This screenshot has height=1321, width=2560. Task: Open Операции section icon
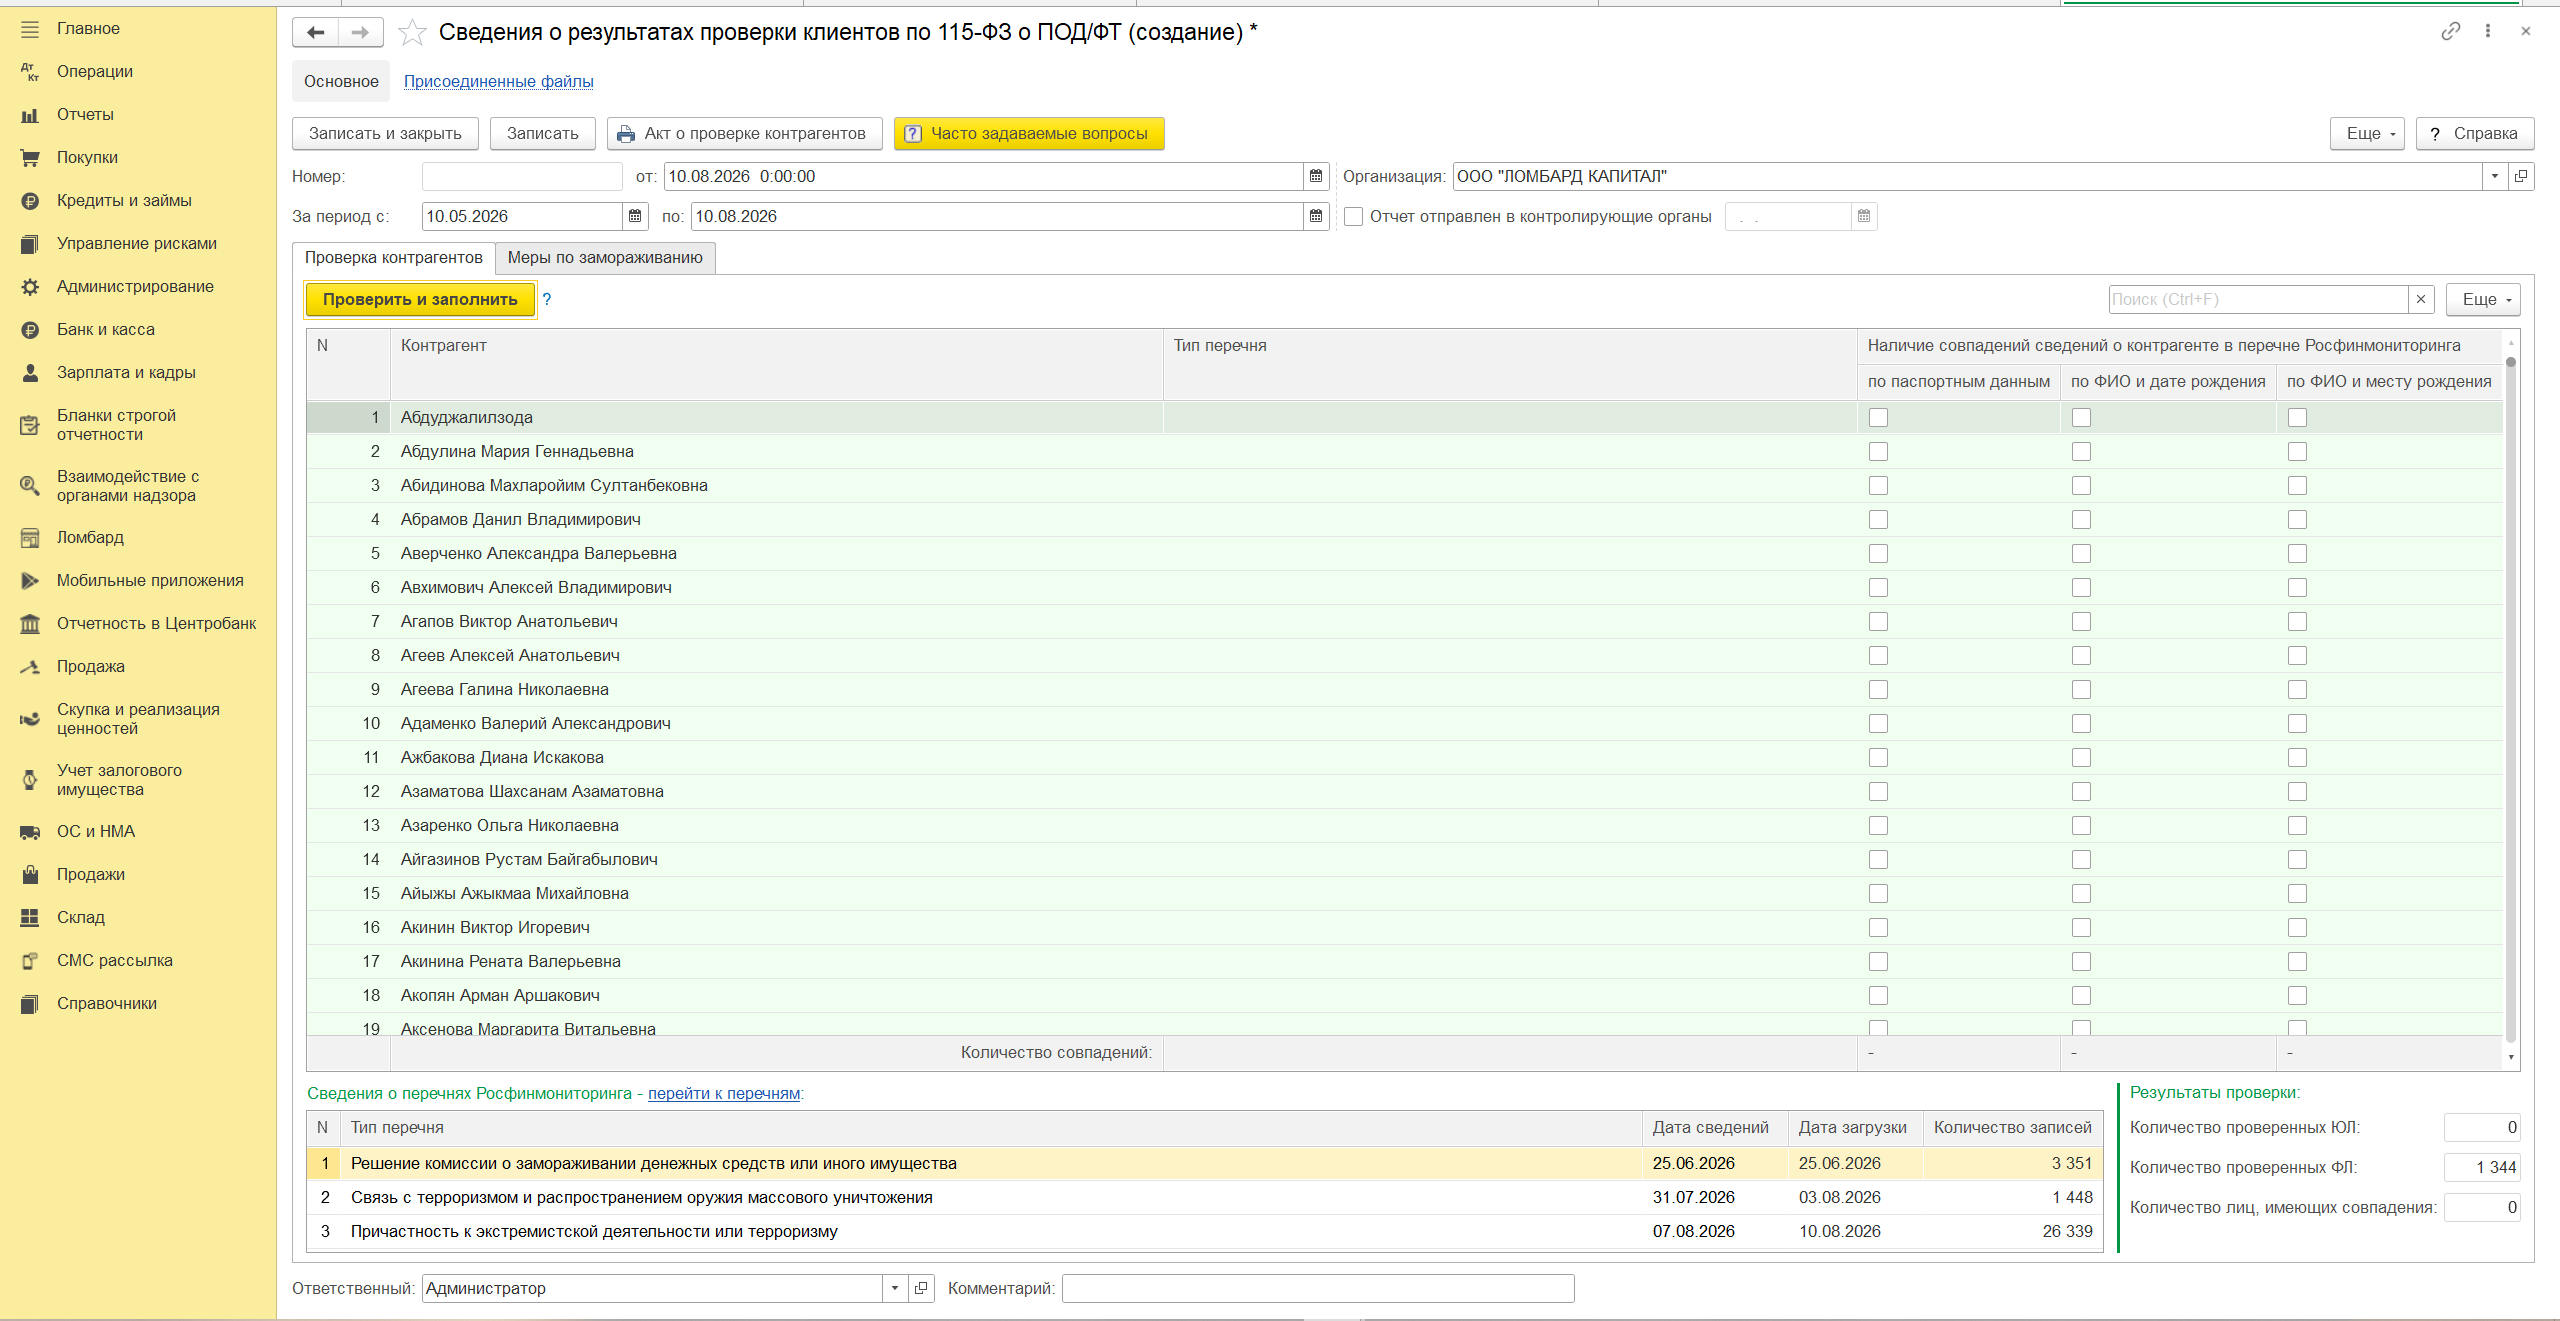[x=30, y=72]
